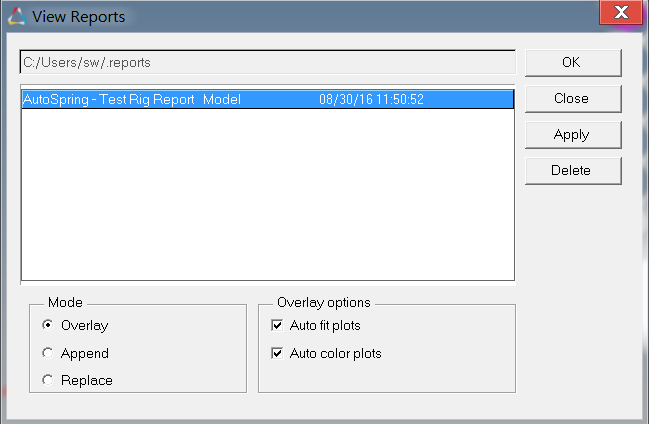The width and height of the screenshot is (650, 424).
Task: Delete the selected report
Action: [573, 170]
